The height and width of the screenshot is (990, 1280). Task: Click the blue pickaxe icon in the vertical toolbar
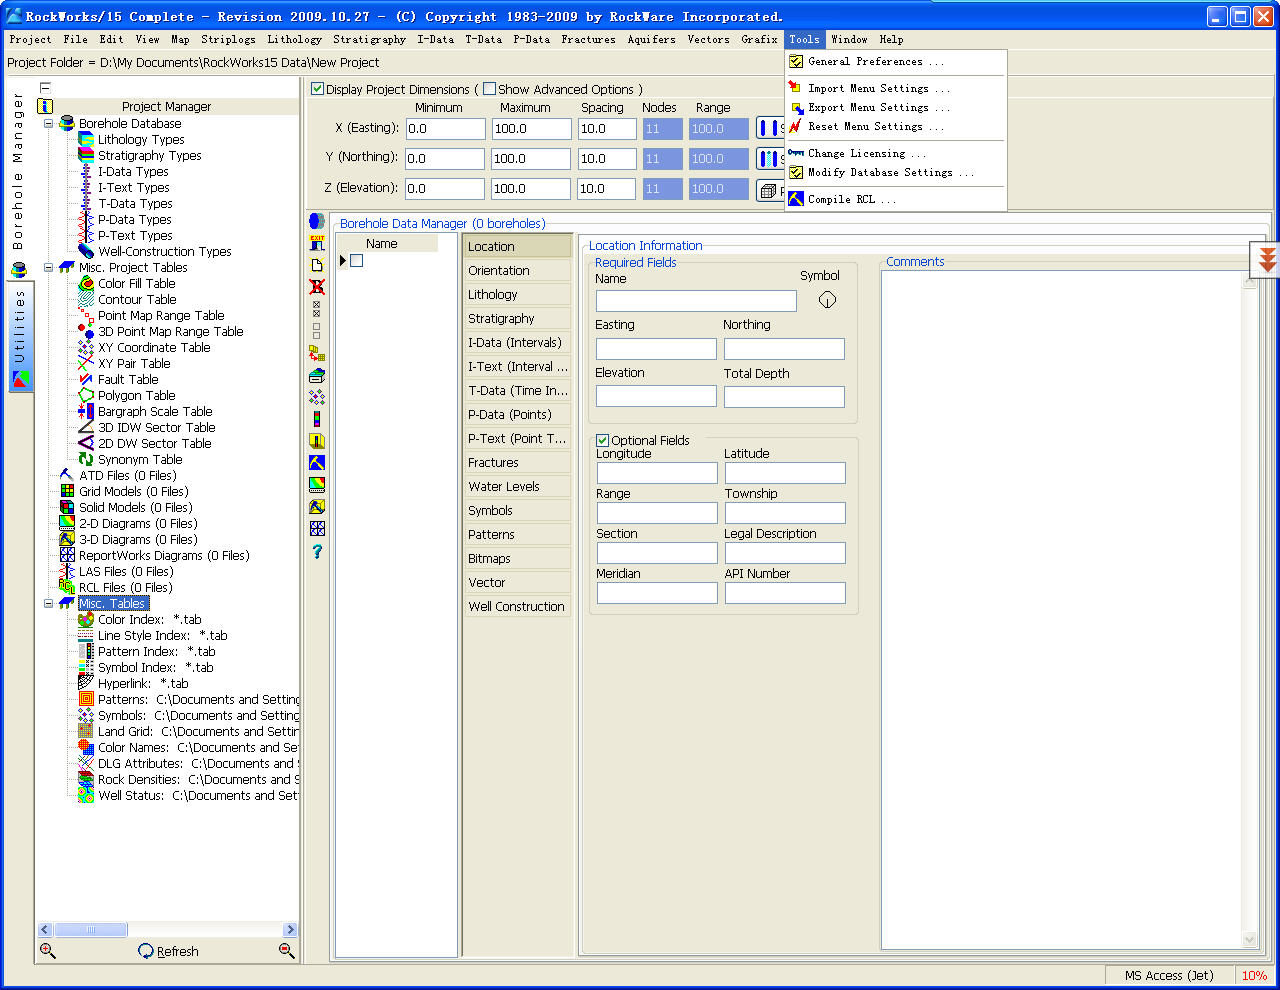click(x=317, y=462)
